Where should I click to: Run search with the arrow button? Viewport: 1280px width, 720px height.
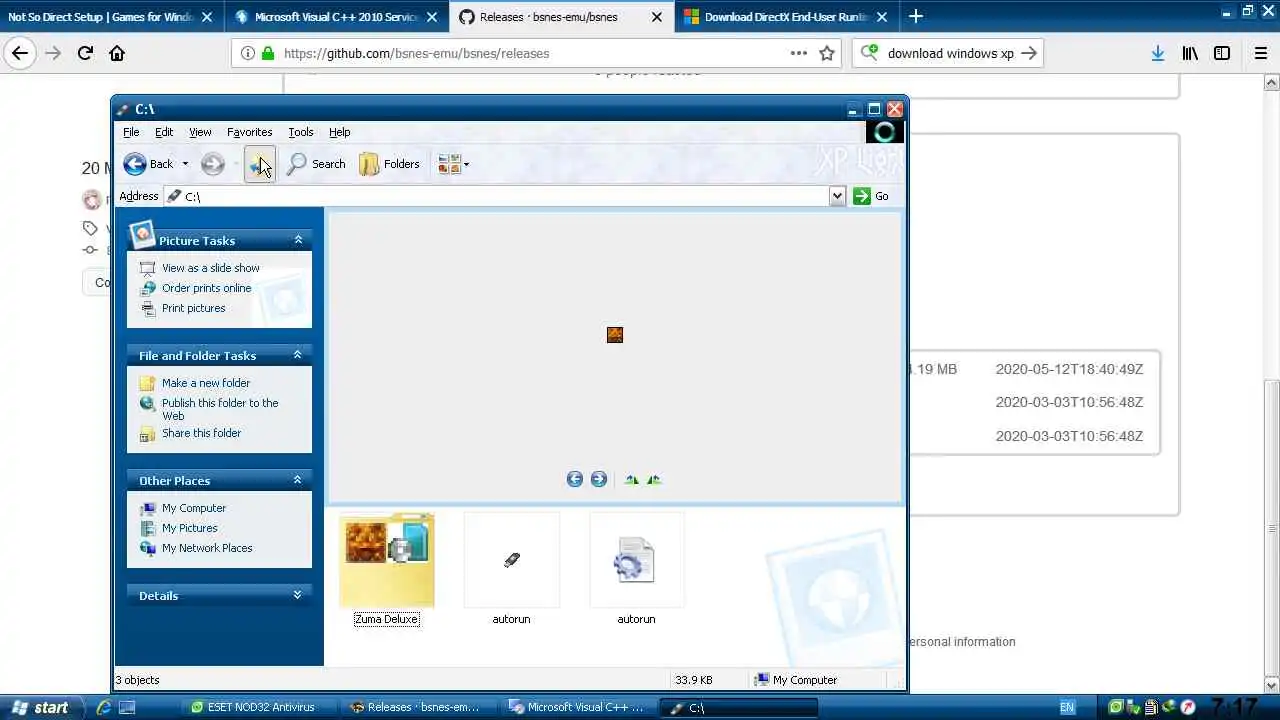point(1029,53)
